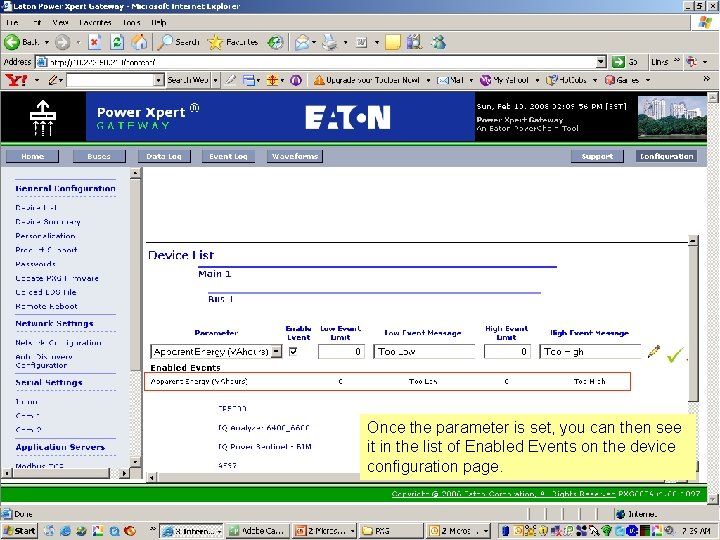Screen dimensions: 720x540
Task: Click the green Go arrow button
Action: (619, 62)
